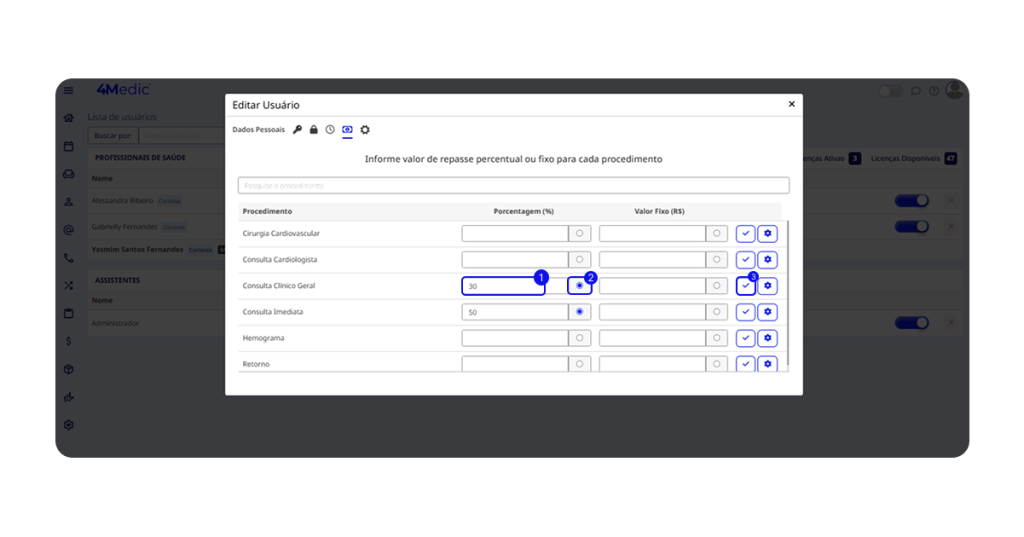
Task: Switch to the Dados Pessoais tab
Action: [258, 130]
